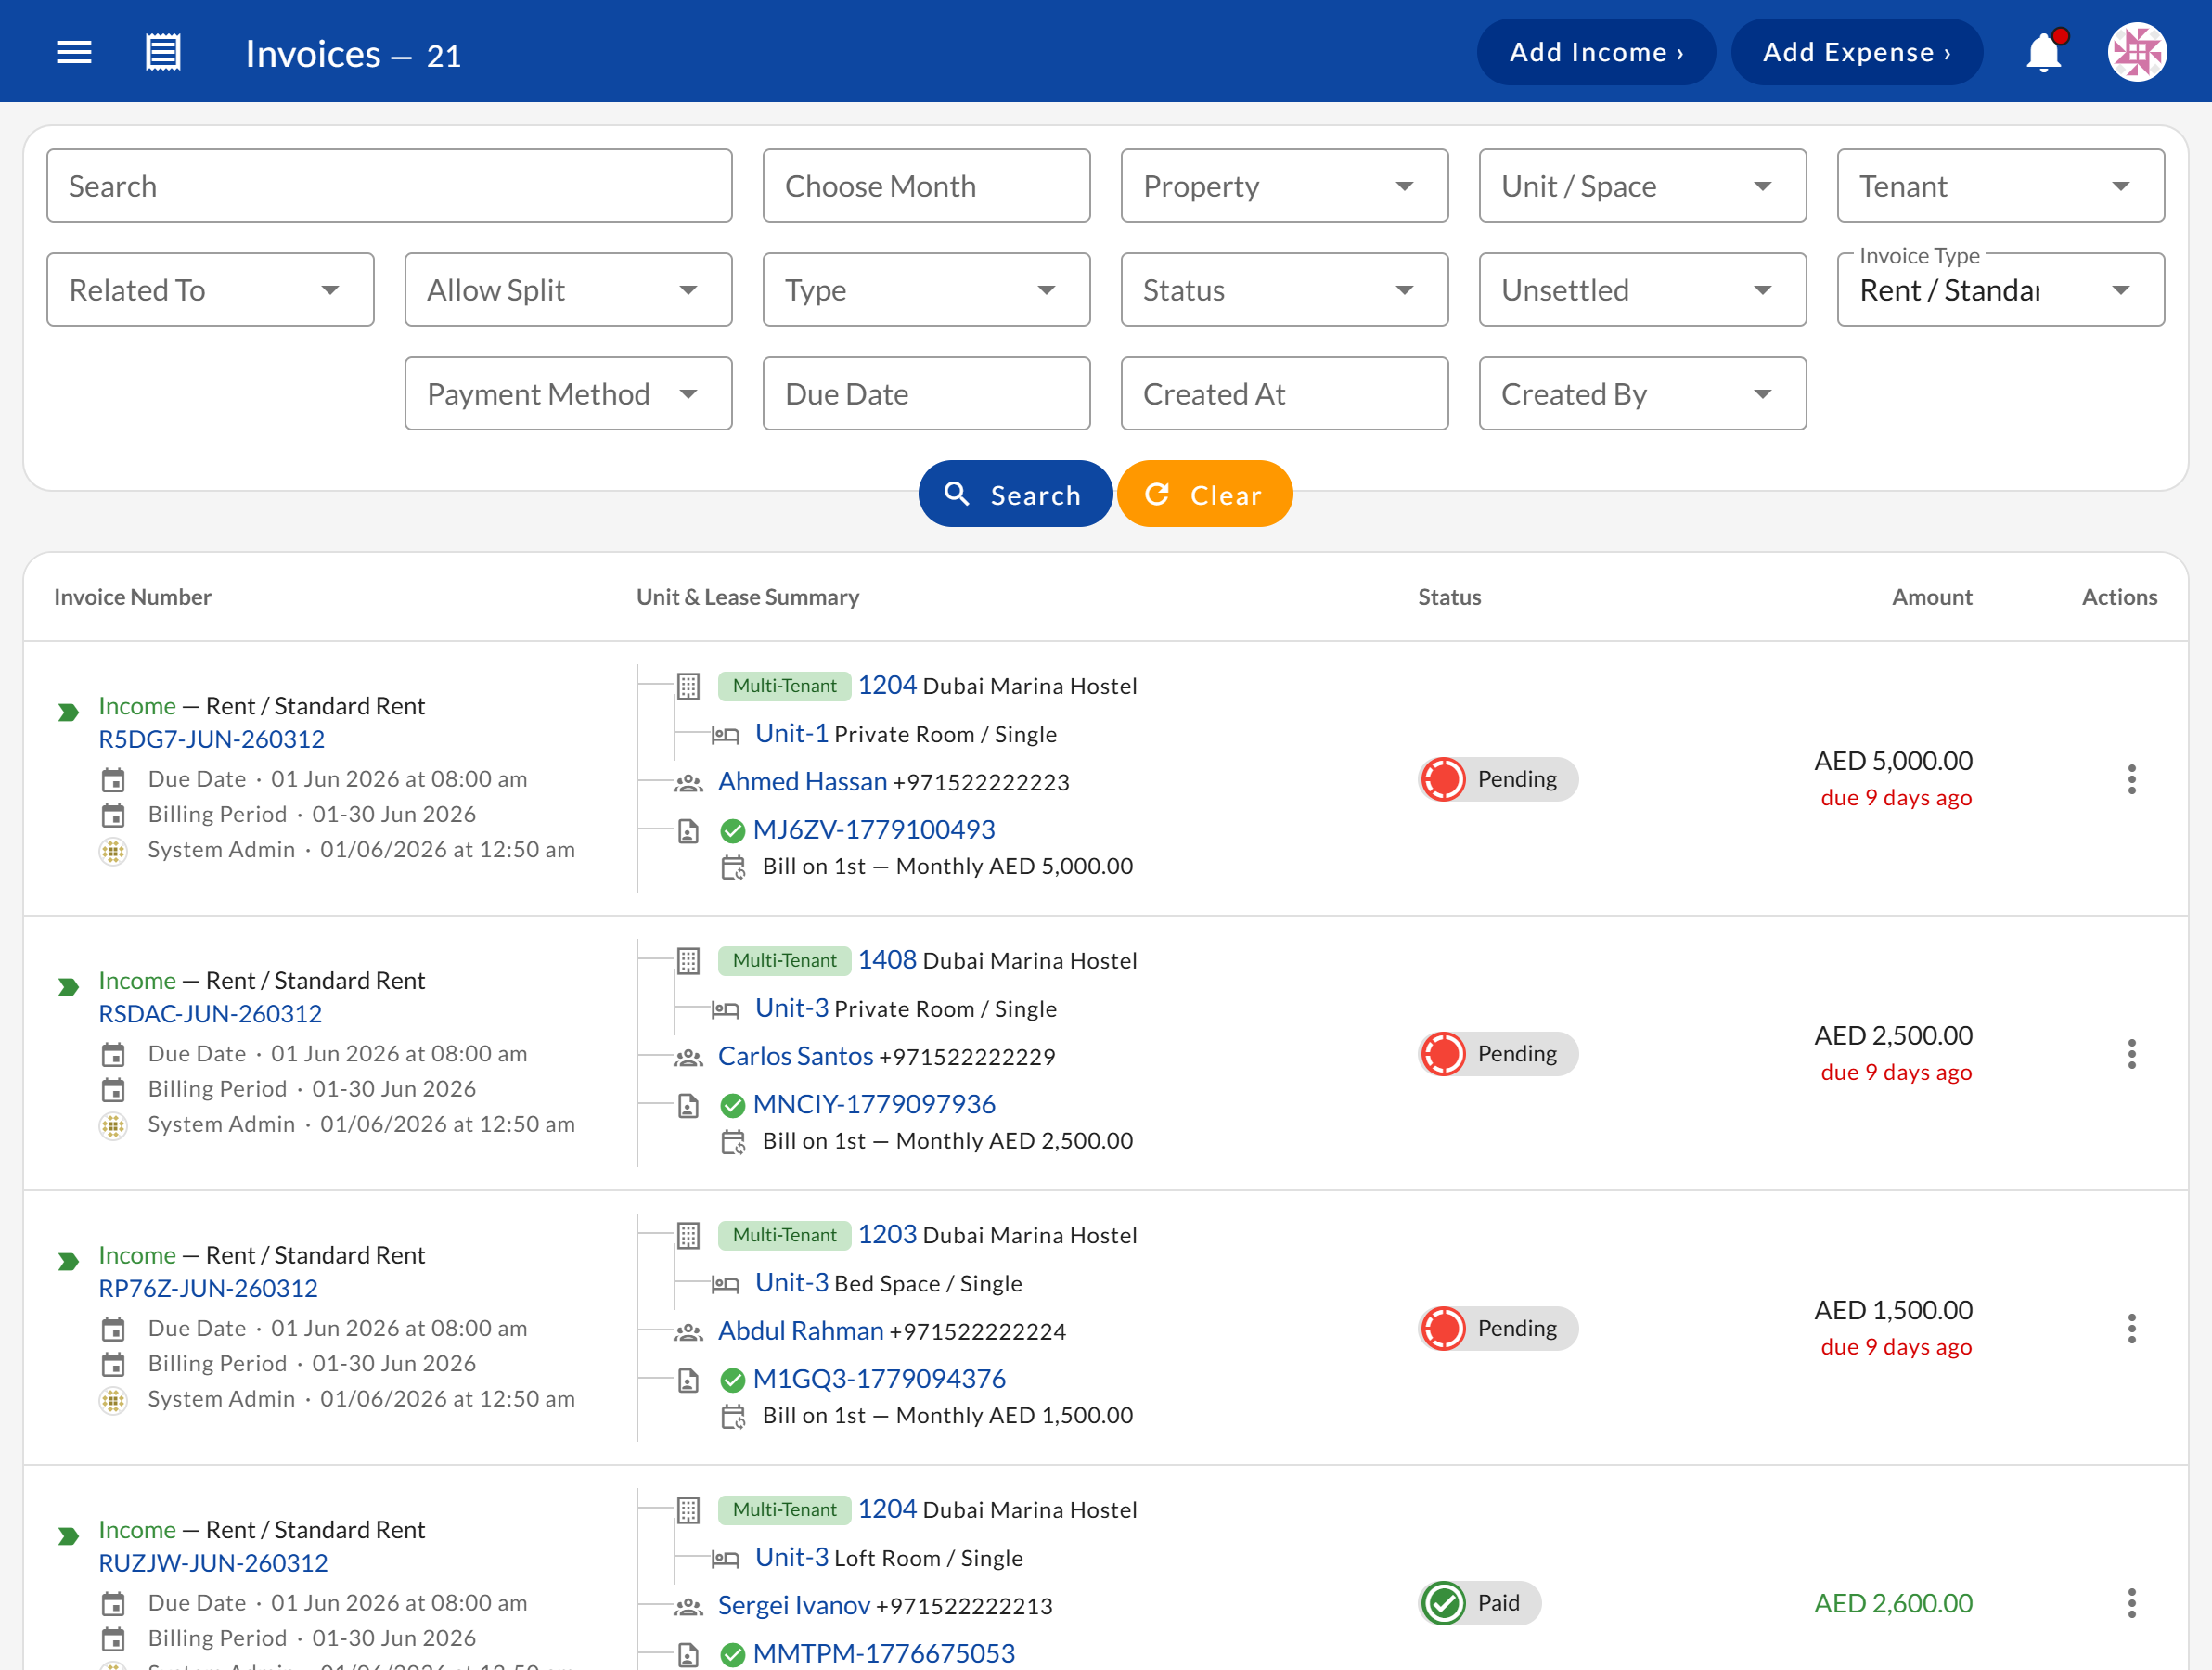Open tenant Abdul Rahman link

[800, 1331]
